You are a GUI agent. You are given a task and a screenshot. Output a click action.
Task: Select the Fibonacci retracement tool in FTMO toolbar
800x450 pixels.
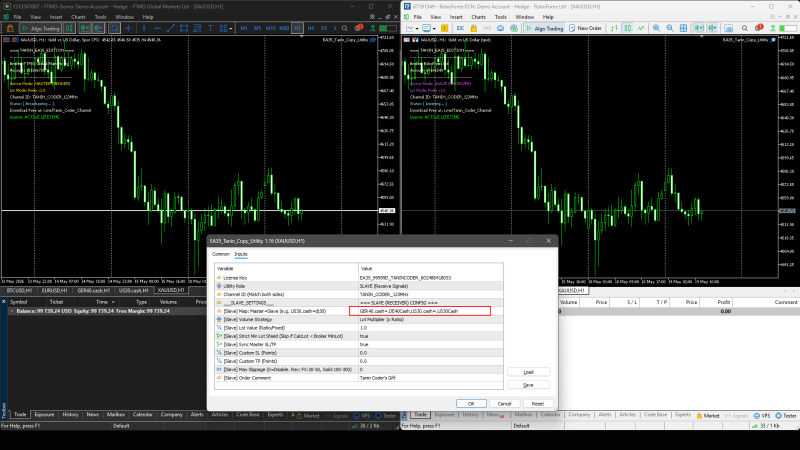(197, 28)
